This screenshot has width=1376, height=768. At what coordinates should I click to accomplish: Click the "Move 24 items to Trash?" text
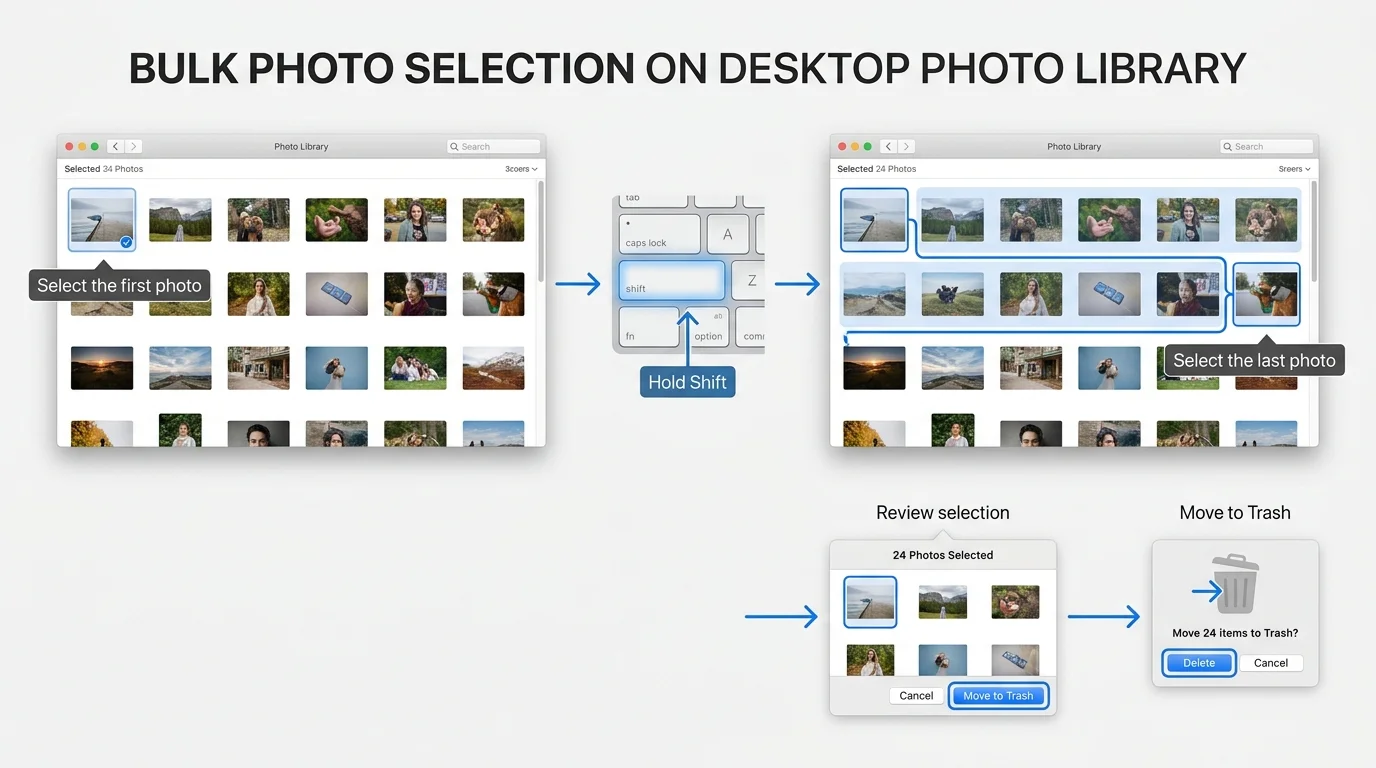[x=1235, y=633]
